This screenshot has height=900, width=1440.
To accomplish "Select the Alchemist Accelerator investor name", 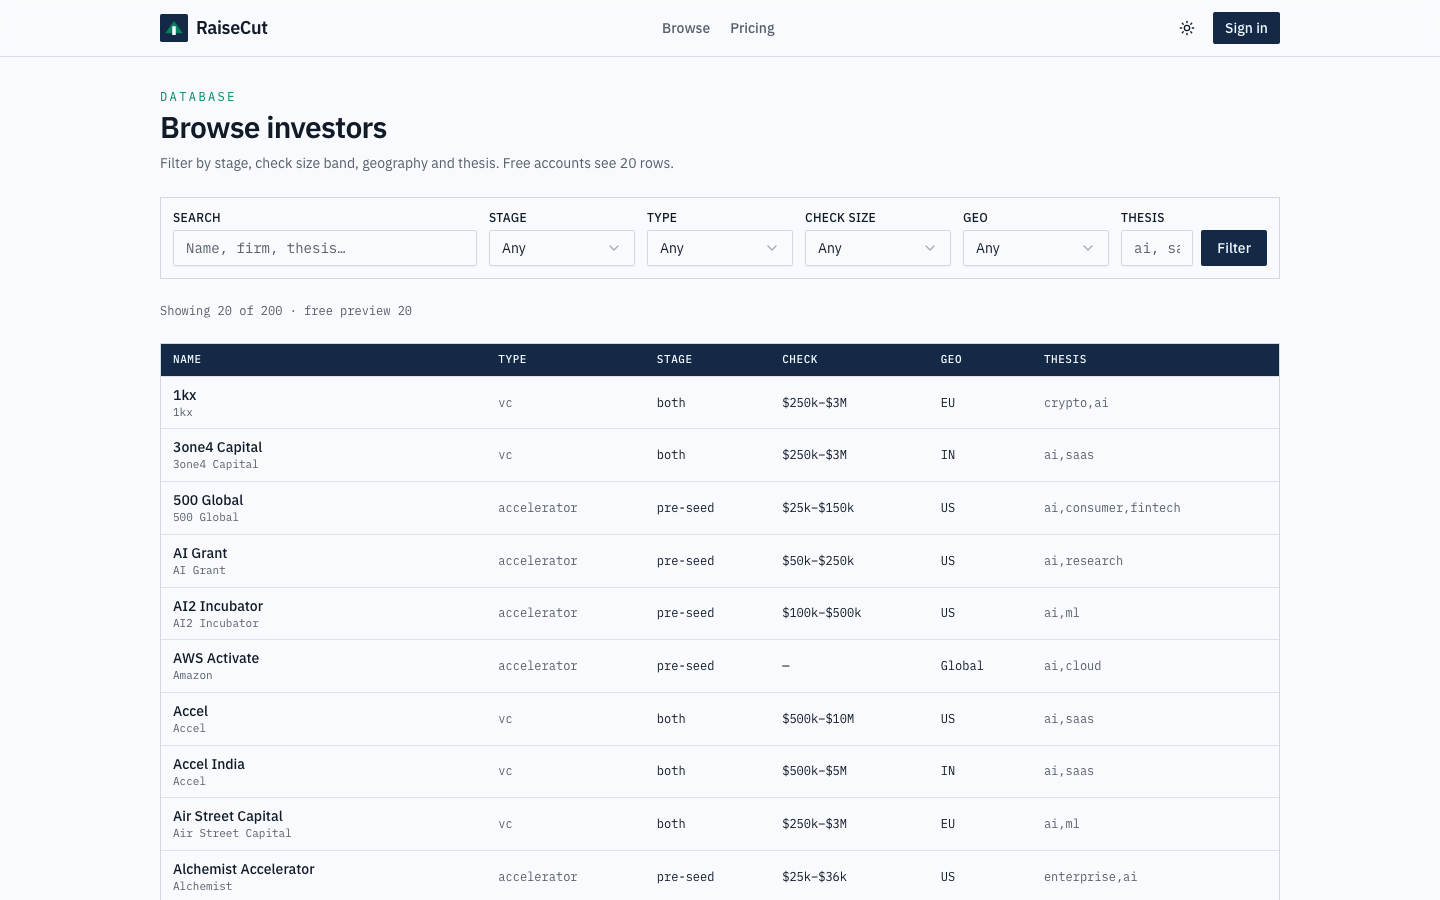I will (244, 869).
